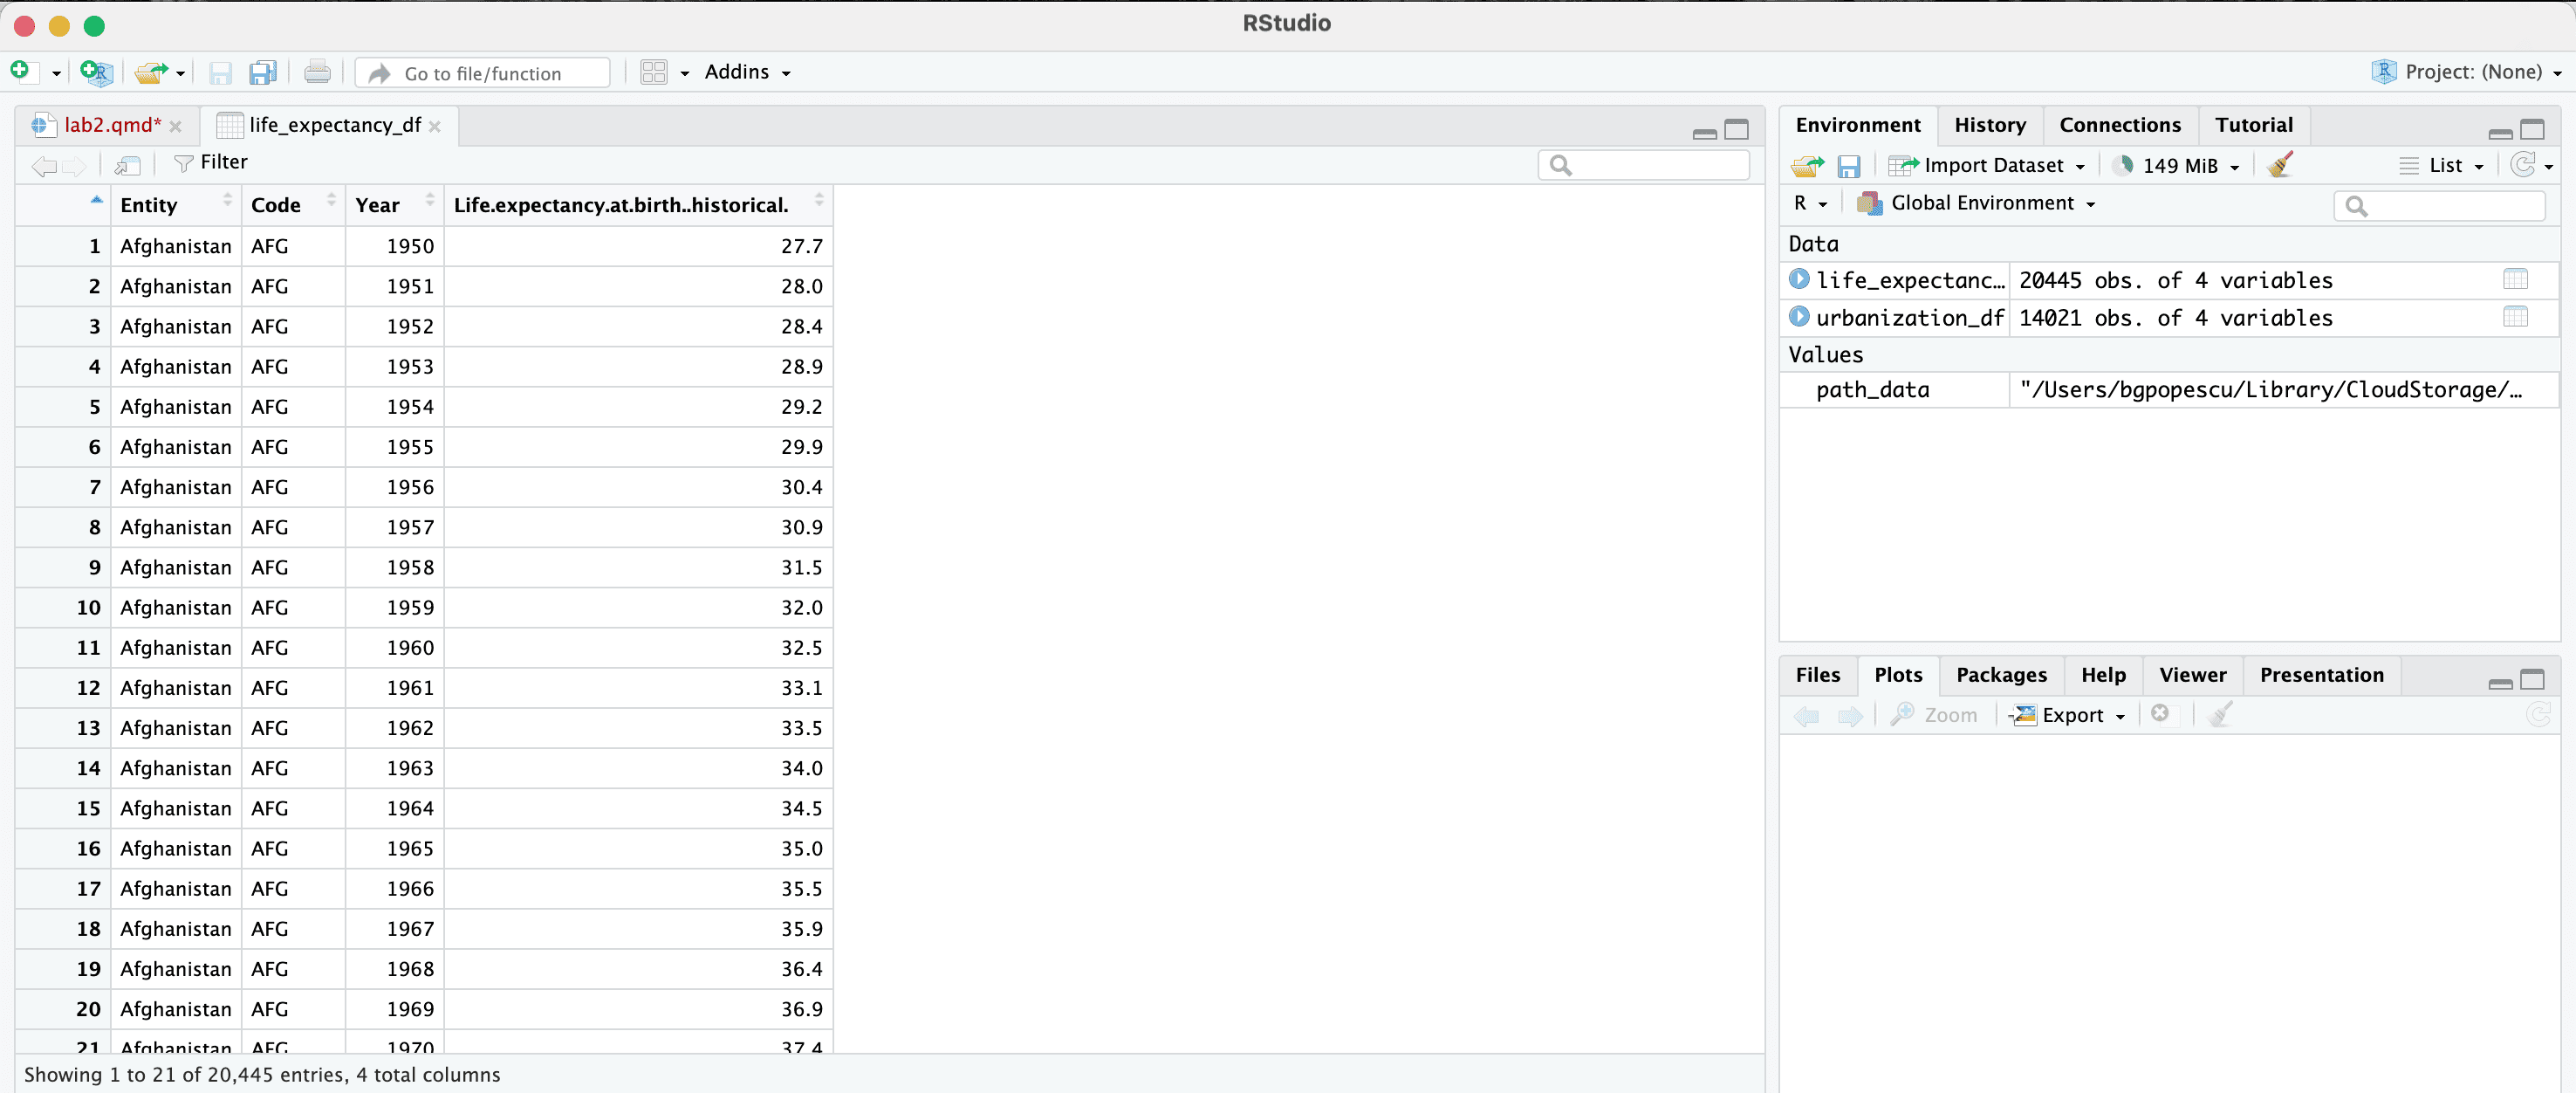This screenshot has width=2576, height=1093.
Task: Click the New File plus icon
Action: (20, 71)
